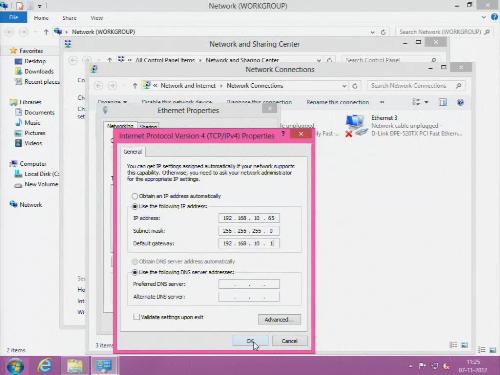Click the Search Network Connections box
This screenshot has width=500, height=375.
(416, 86)
